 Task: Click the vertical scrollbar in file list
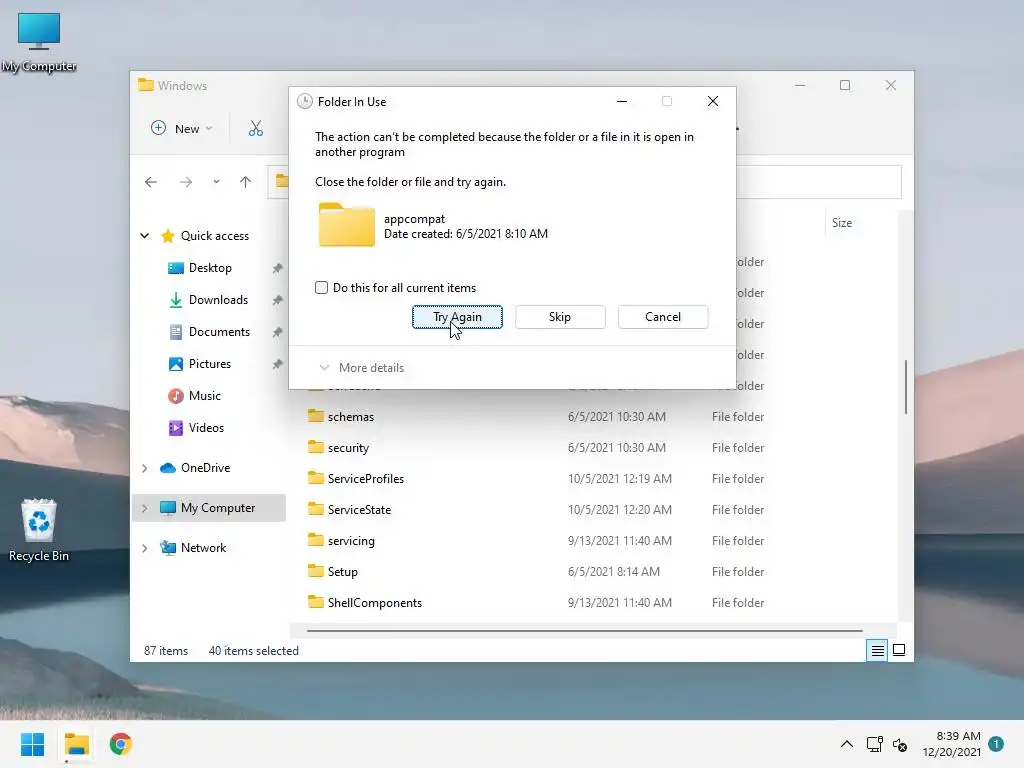[905, 387]
